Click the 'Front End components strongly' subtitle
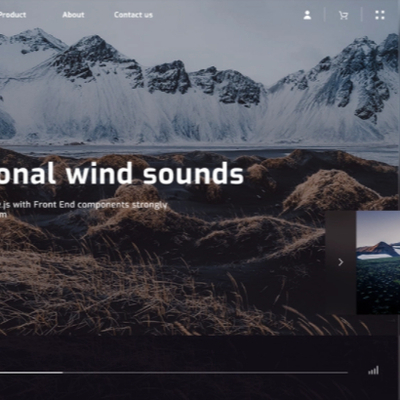The width and height of the screenshot is (400, 400). pyautogui.click(x=101, y=205)
